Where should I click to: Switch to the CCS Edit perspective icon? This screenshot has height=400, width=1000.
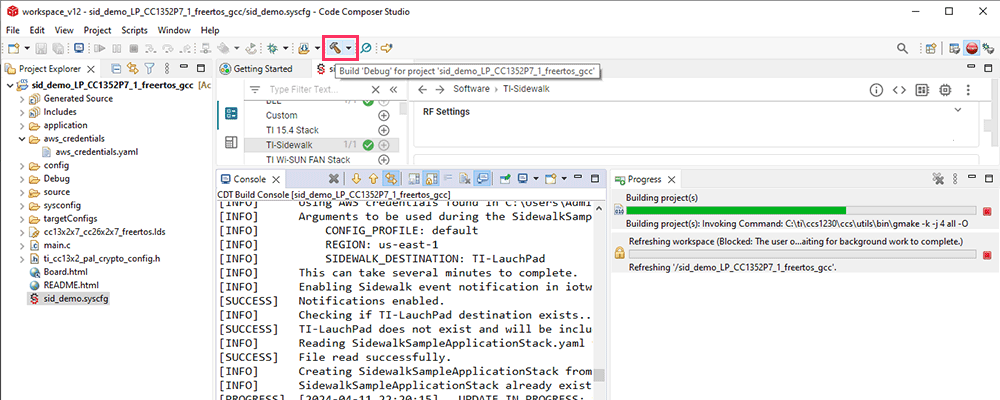955,48
